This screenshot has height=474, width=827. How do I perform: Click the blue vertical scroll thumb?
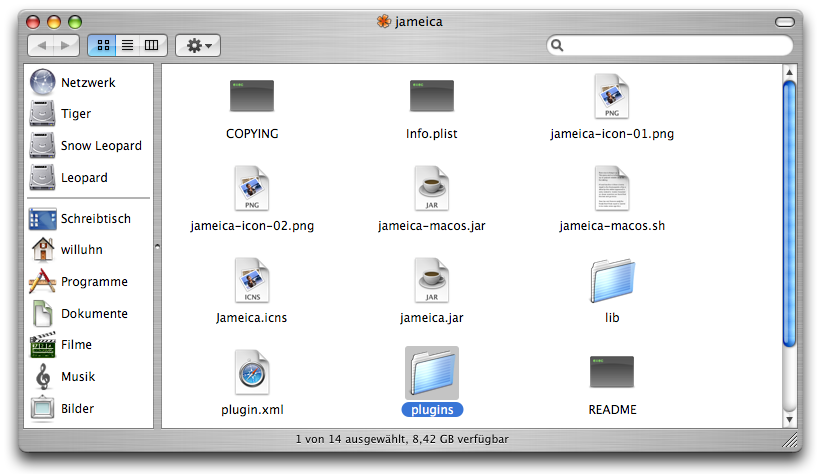click(789, 214)
